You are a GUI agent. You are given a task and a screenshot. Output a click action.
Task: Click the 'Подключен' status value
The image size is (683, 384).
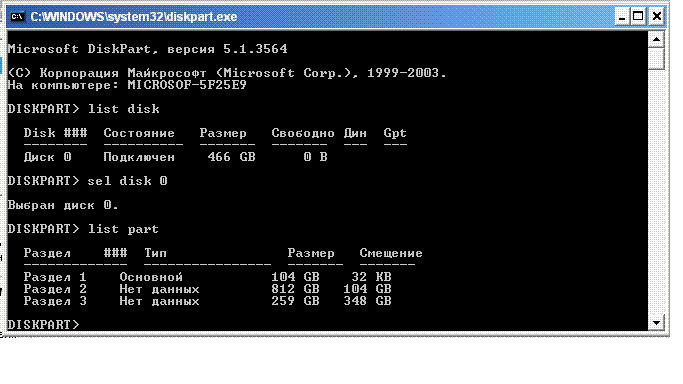coord(139,157)
